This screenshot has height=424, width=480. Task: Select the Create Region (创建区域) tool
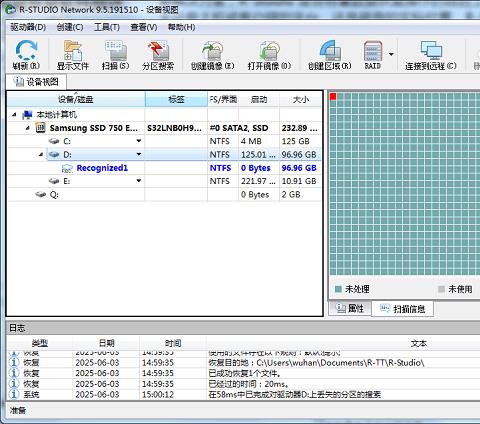(x=329, y=55)
